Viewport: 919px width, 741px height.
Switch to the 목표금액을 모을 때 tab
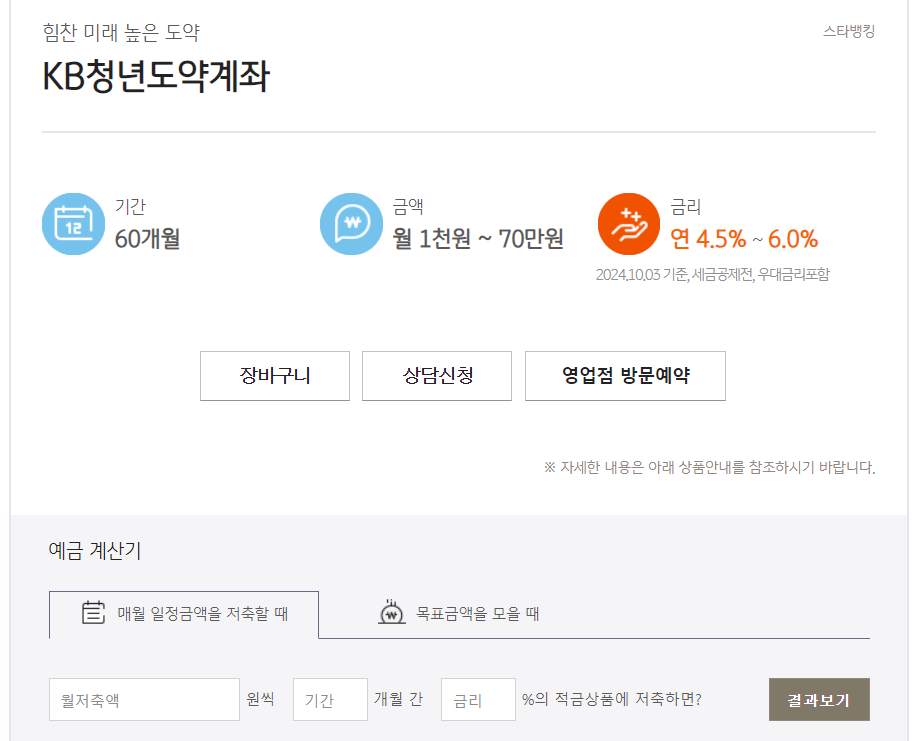point(458,614)
